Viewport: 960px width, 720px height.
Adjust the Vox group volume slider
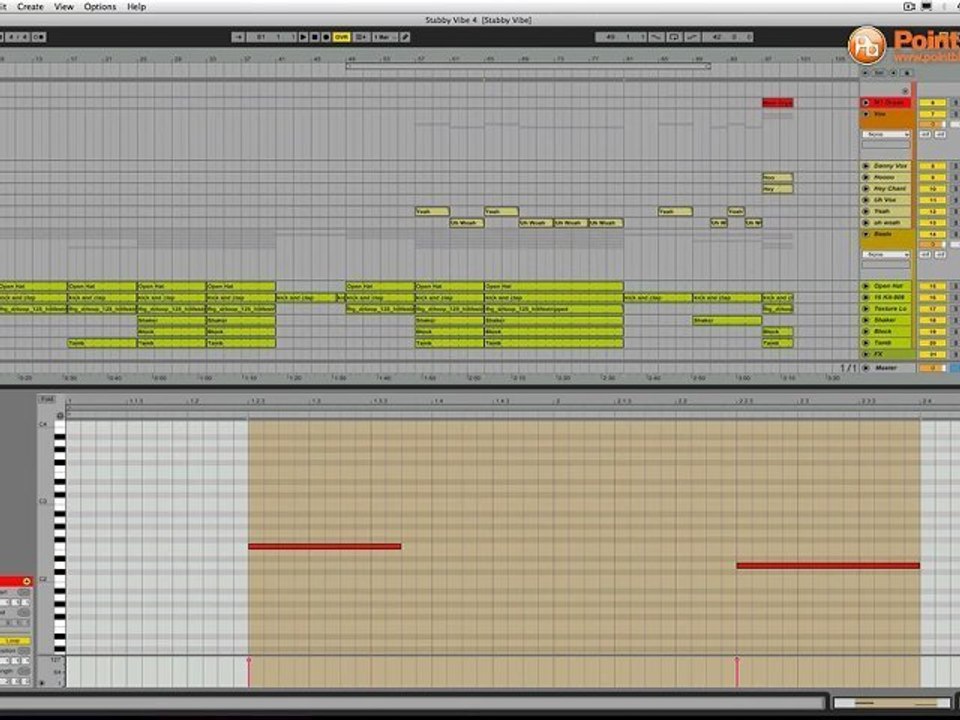coord(932,124)
